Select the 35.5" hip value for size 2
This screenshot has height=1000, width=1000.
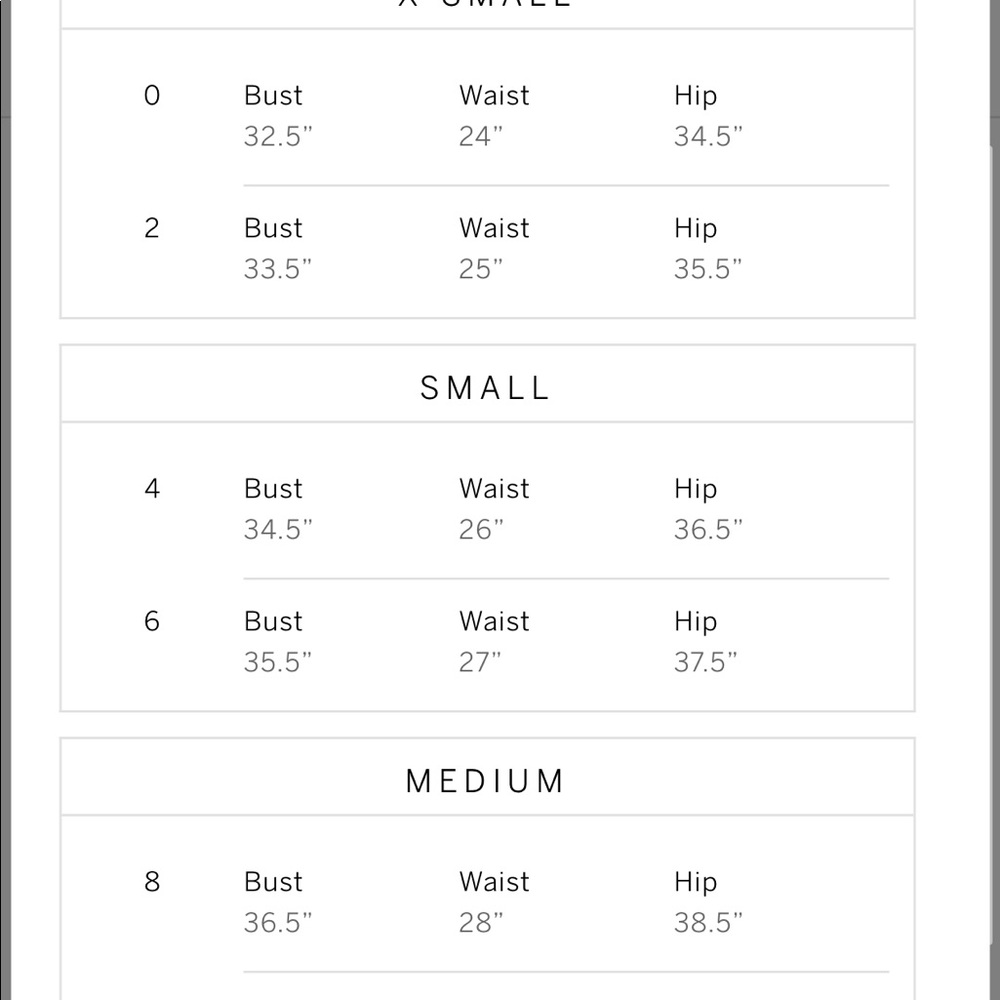pyautogui.click(x=709, y=269)
